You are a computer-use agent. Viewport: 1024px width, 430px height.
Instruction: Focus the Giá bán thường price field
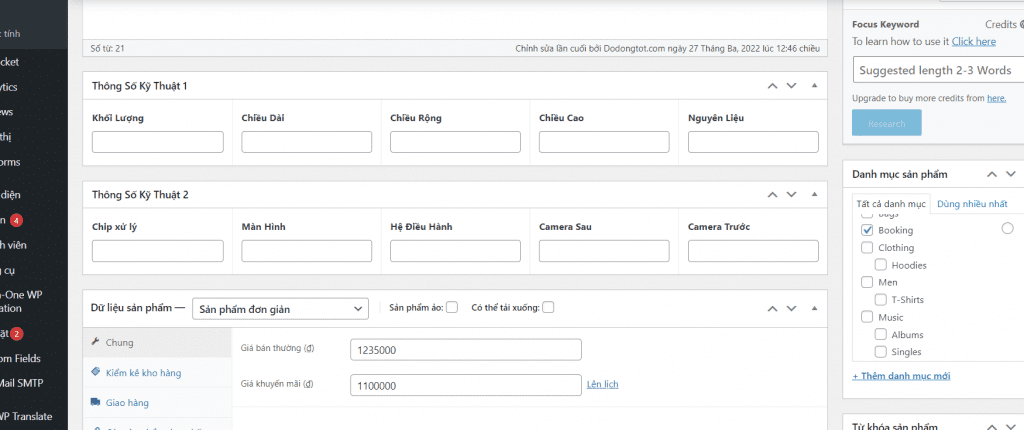click(466, 350)
